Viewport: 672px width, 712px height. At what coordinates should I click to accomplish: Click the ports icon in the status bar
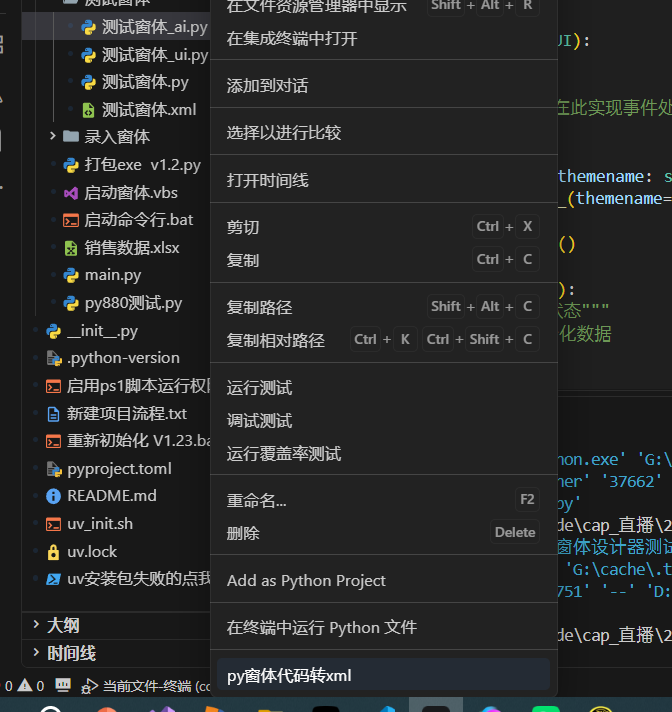63,685
